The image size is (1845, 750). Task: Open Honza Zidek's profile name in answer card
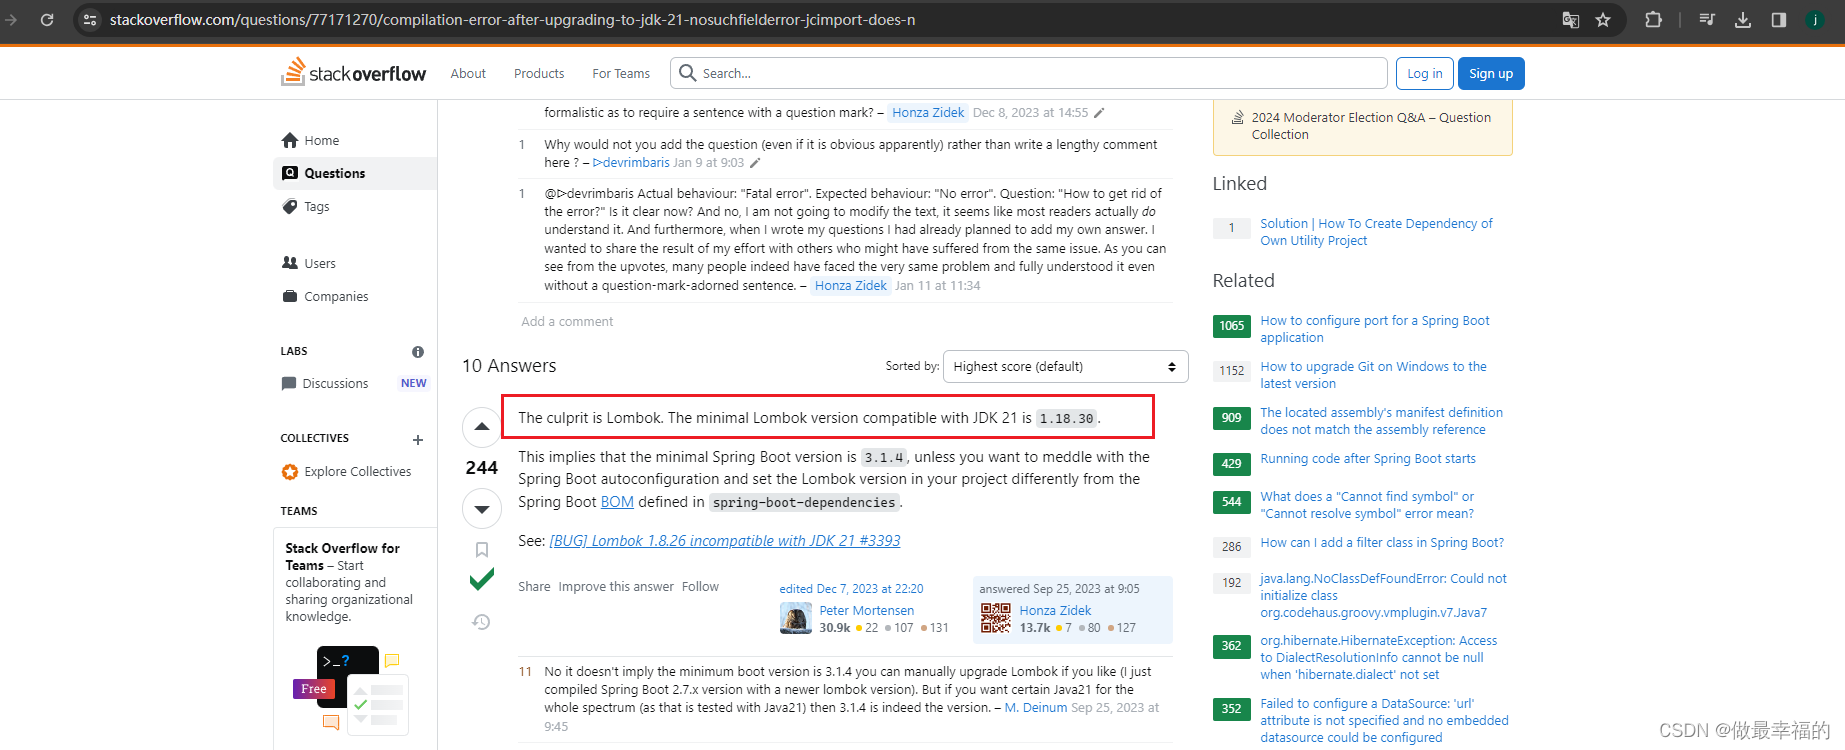1055,610
